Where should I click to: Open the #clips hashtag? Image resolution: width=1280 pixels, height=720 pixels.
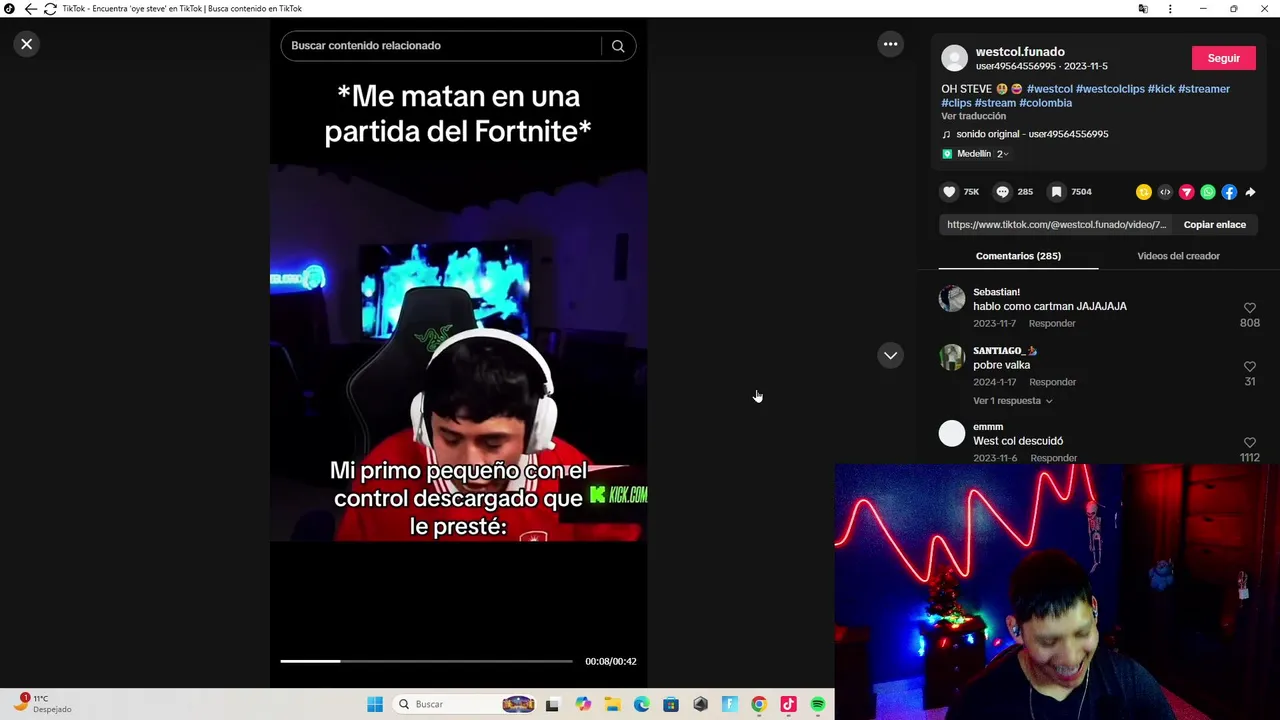click(x=956, y=103)
